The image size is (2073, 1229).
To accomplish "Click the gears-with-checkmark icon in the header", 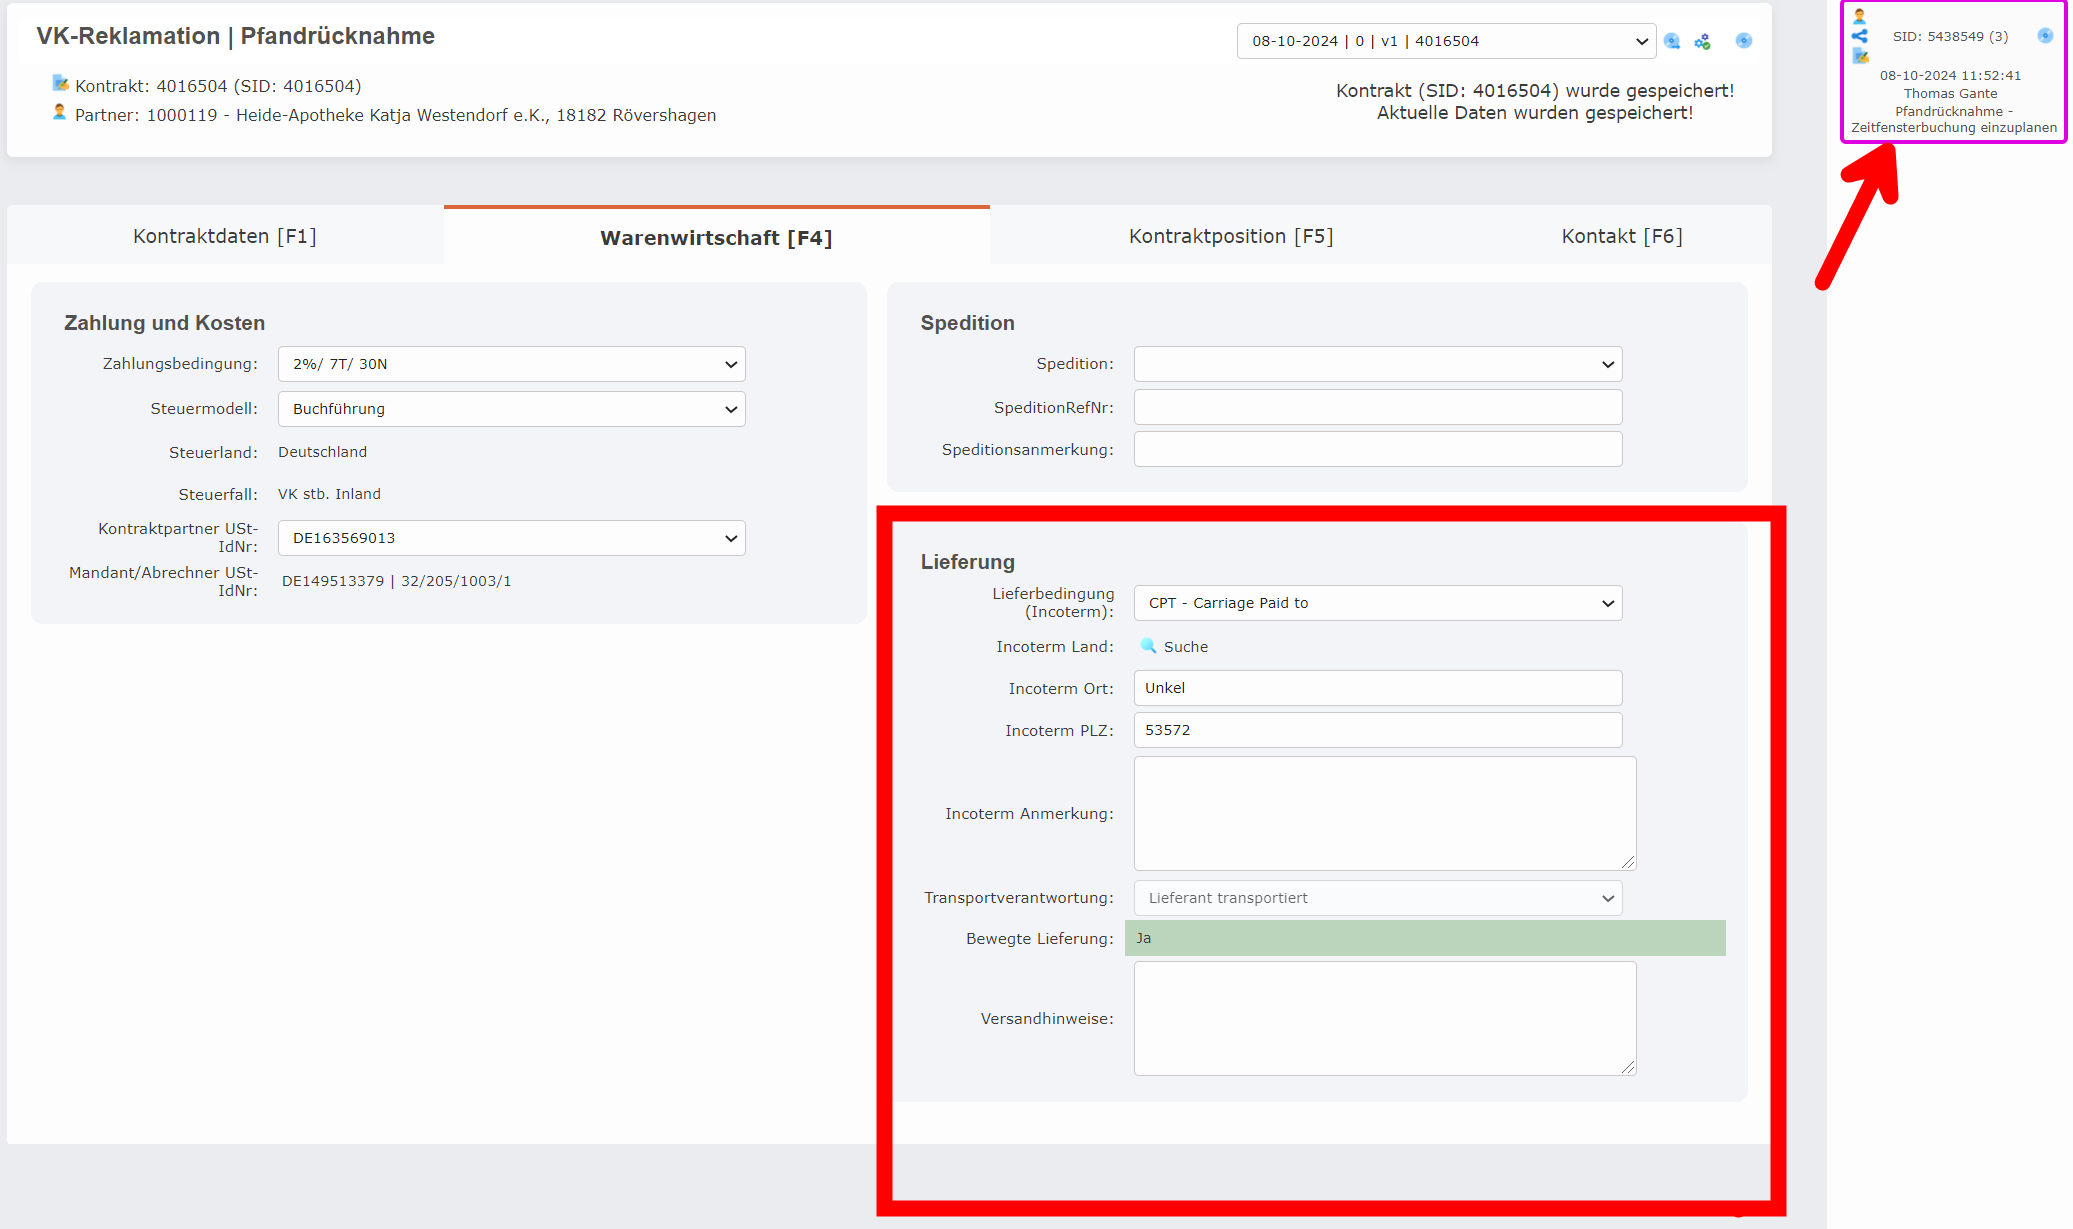I will click(x=1703, y=40).
